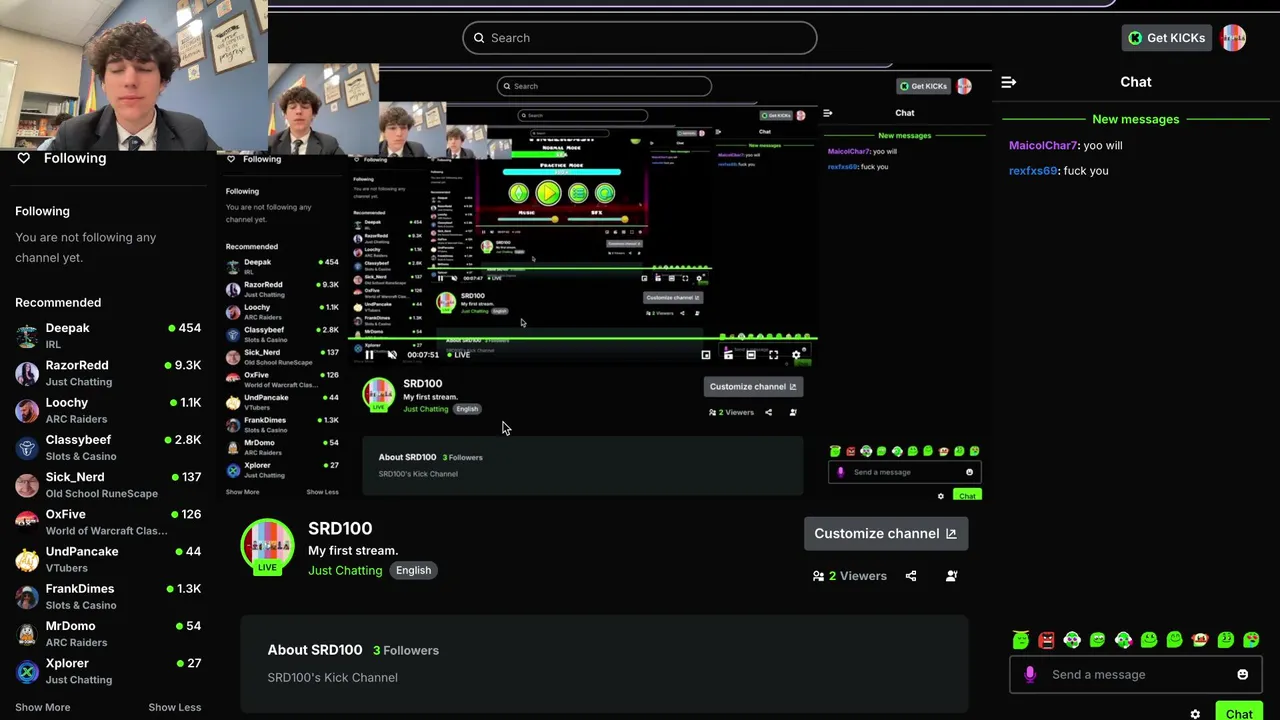Open OxFive's World of Warcraft stream

108,522
